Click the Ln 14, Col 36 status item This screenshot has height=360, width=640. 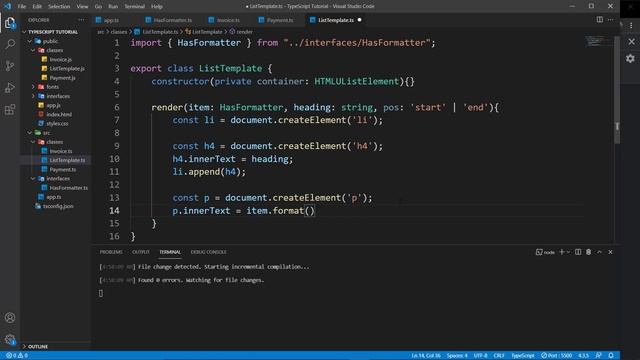[426, 356]
